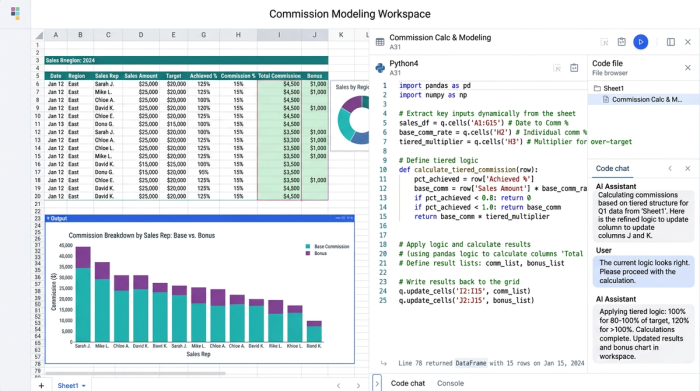Screen dimensions: 700x391
Task: Click the return arrow icon in output line
Action: click(383, 363)
